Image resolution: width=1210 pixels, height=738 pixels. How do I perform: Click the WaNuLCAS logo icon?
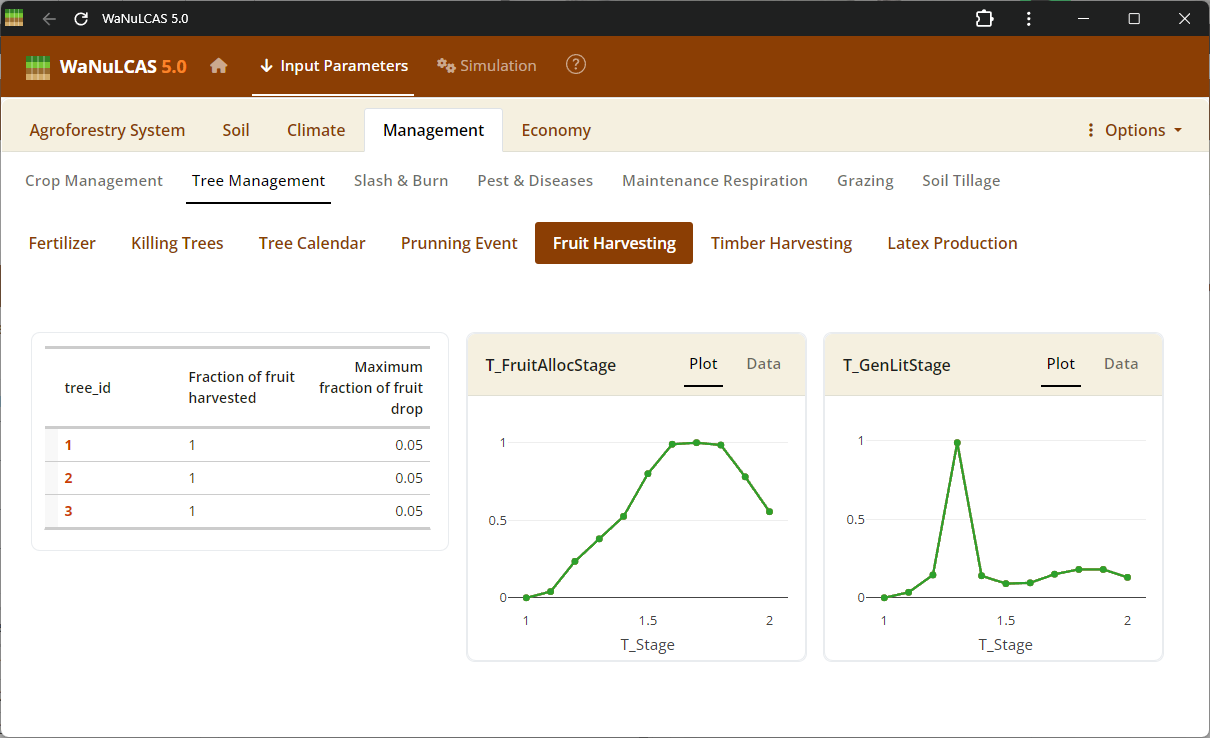click(x=38, y=67)
